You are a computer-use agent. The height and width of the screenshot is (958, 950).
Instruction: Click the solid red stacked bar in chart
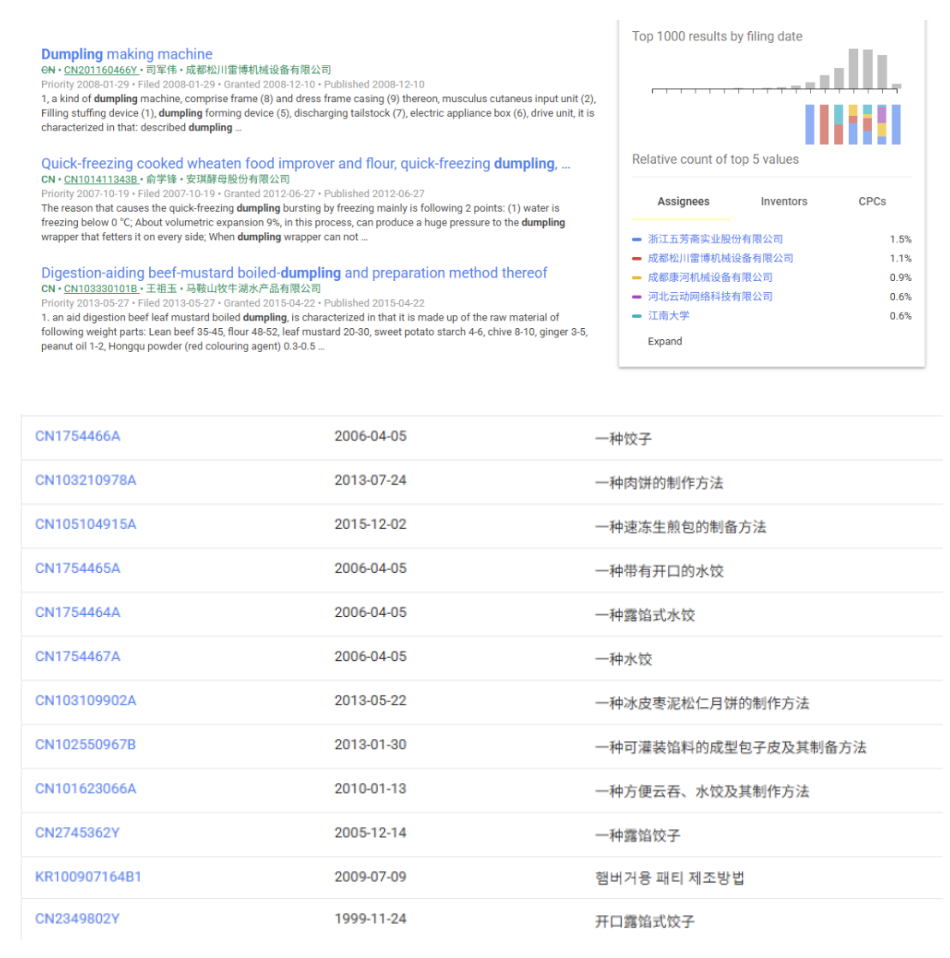pyautogui.click(x=825, y=125)
